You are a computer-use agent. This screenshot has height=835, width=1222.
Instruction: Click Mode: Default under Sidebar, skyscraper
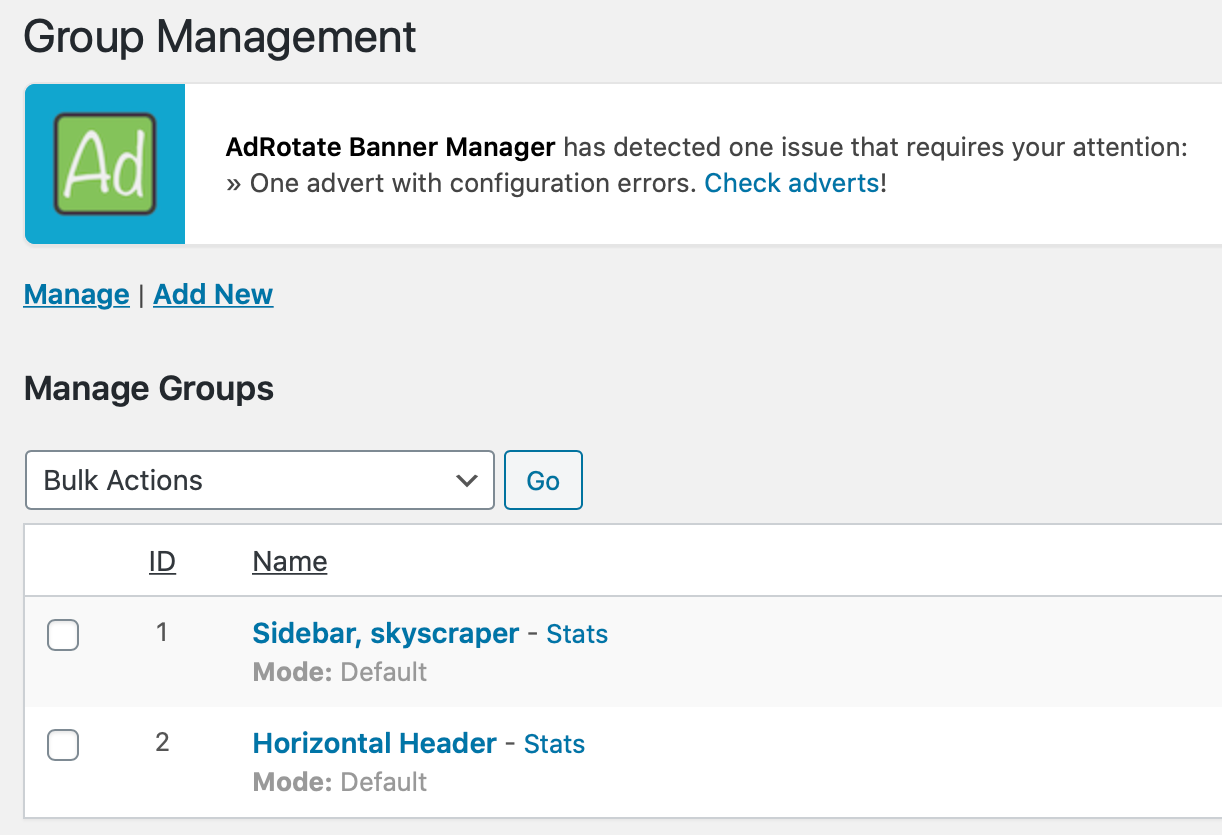point(340,671)
